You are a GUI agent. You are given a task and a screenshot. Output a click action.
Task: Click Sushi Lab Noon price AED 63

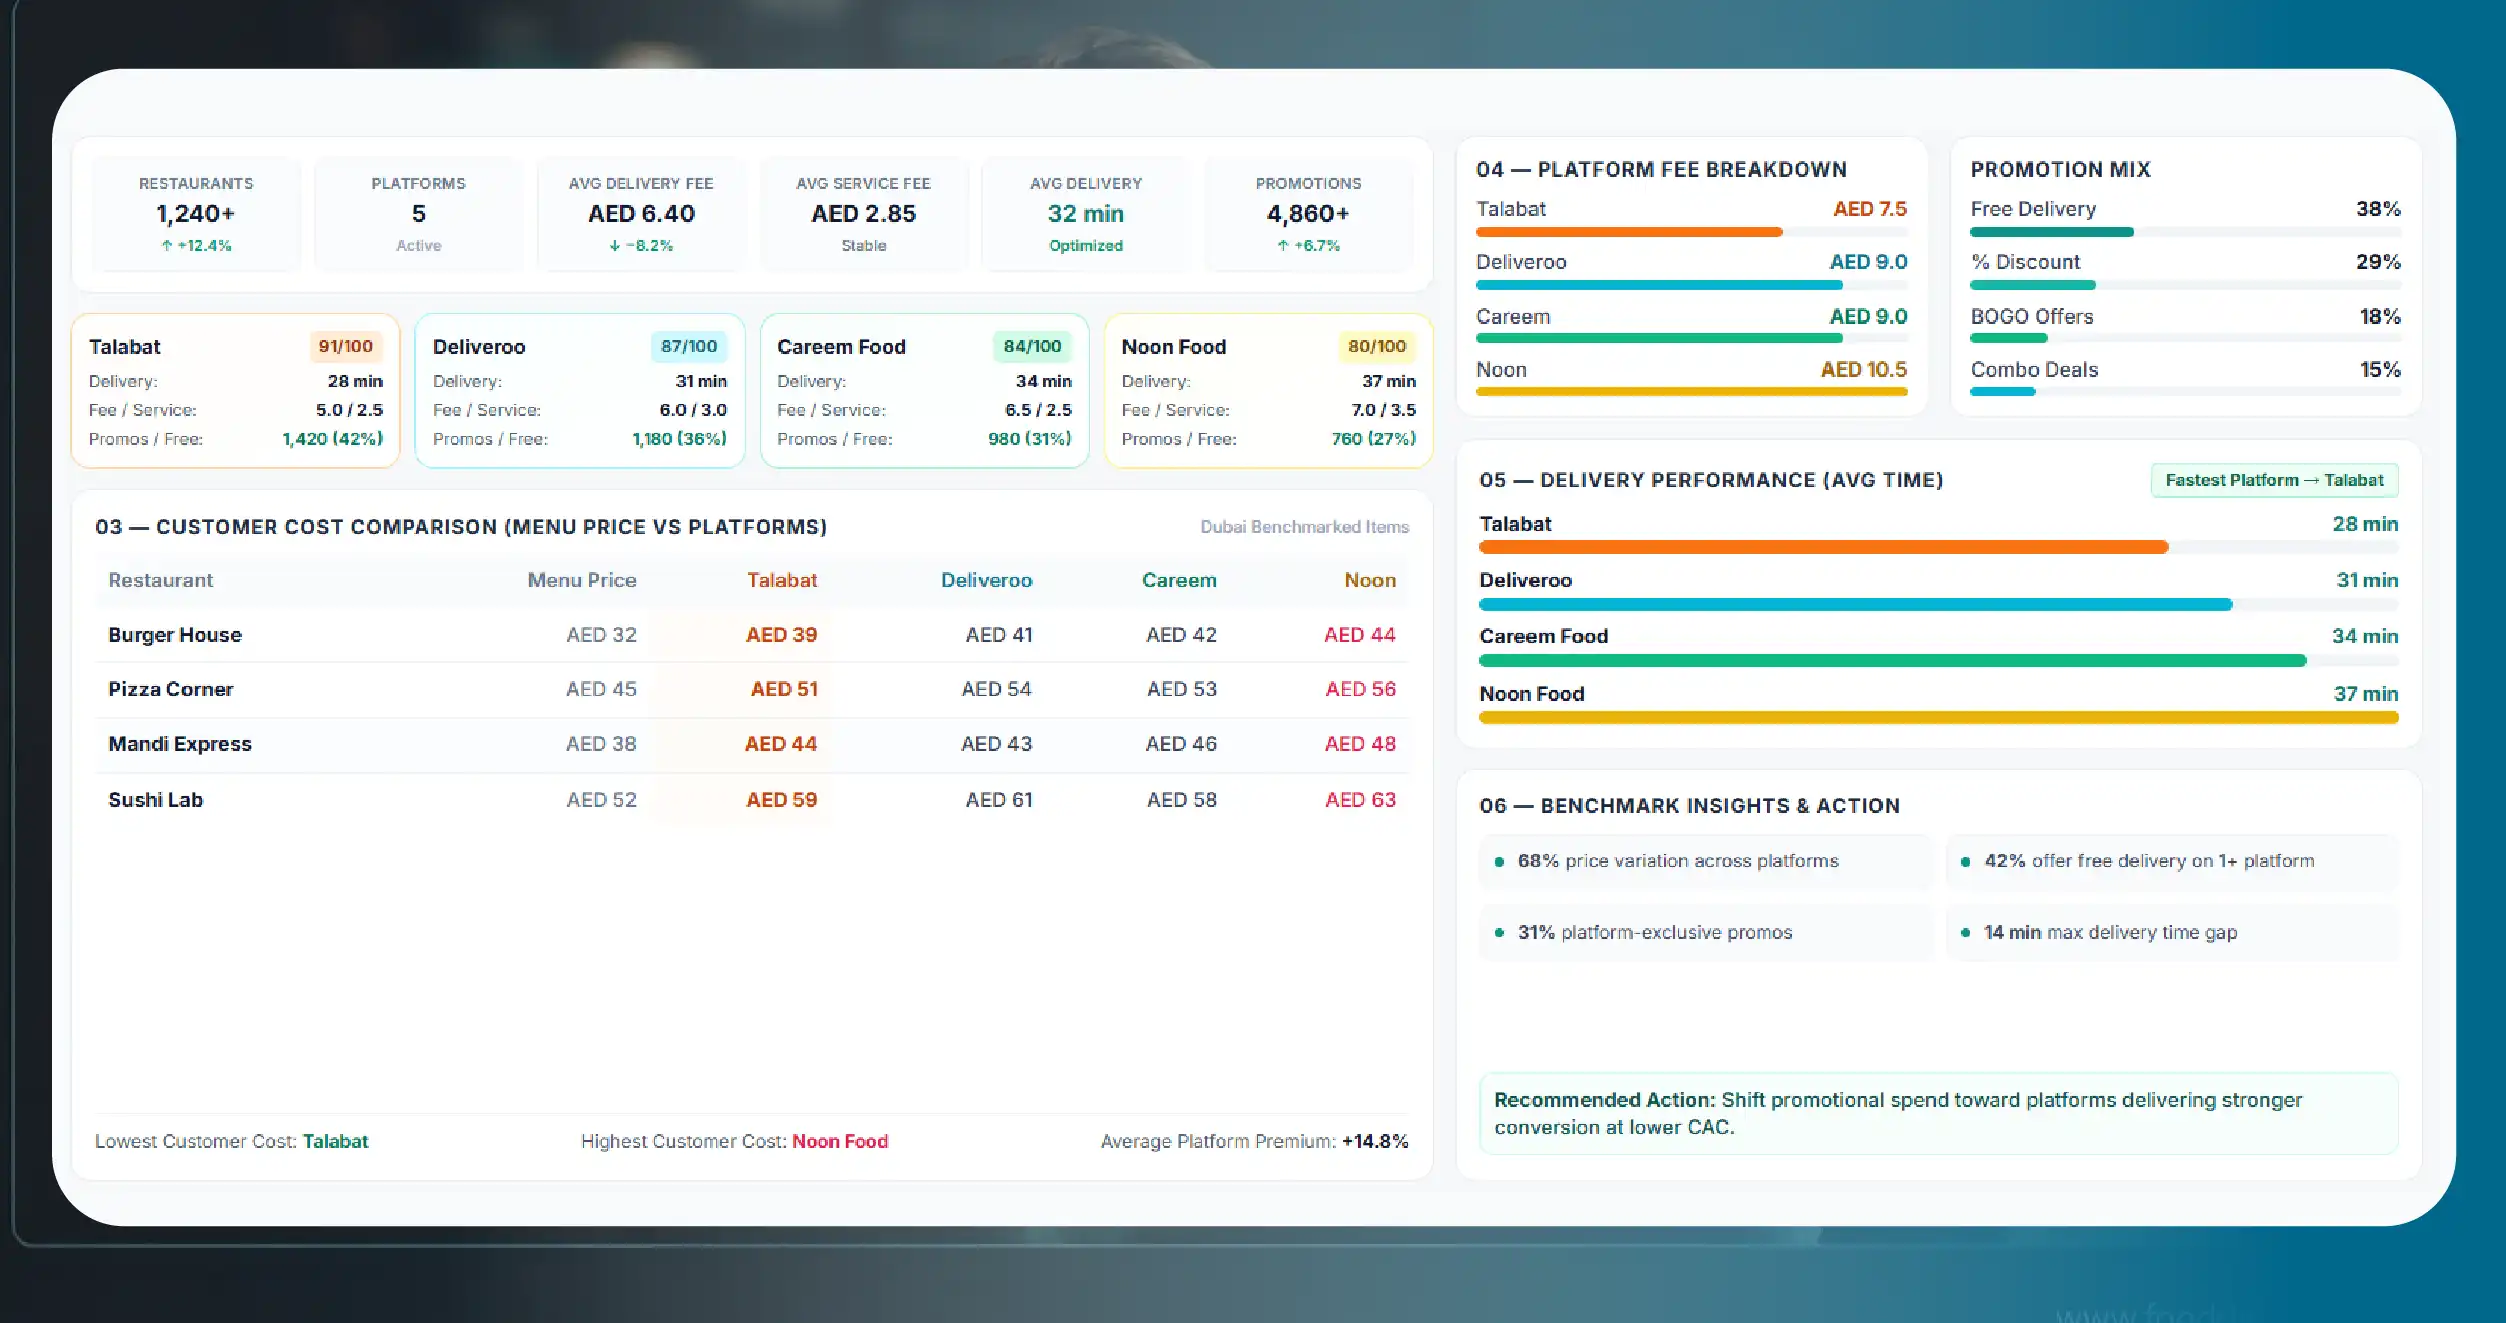pos(1361,800)
